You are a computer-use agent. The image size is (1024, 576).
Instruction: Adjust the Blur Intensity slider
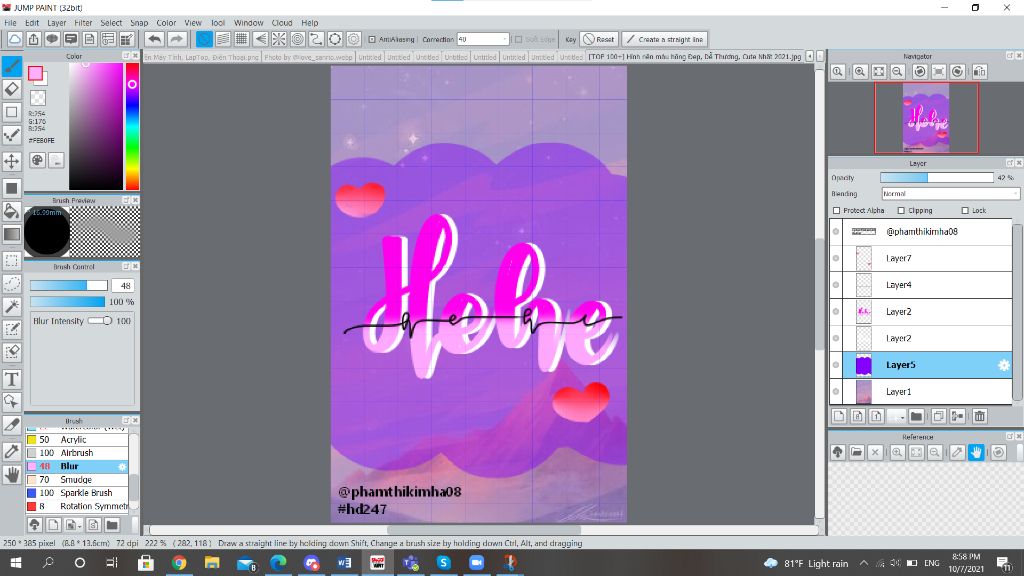tap(101, 321)
